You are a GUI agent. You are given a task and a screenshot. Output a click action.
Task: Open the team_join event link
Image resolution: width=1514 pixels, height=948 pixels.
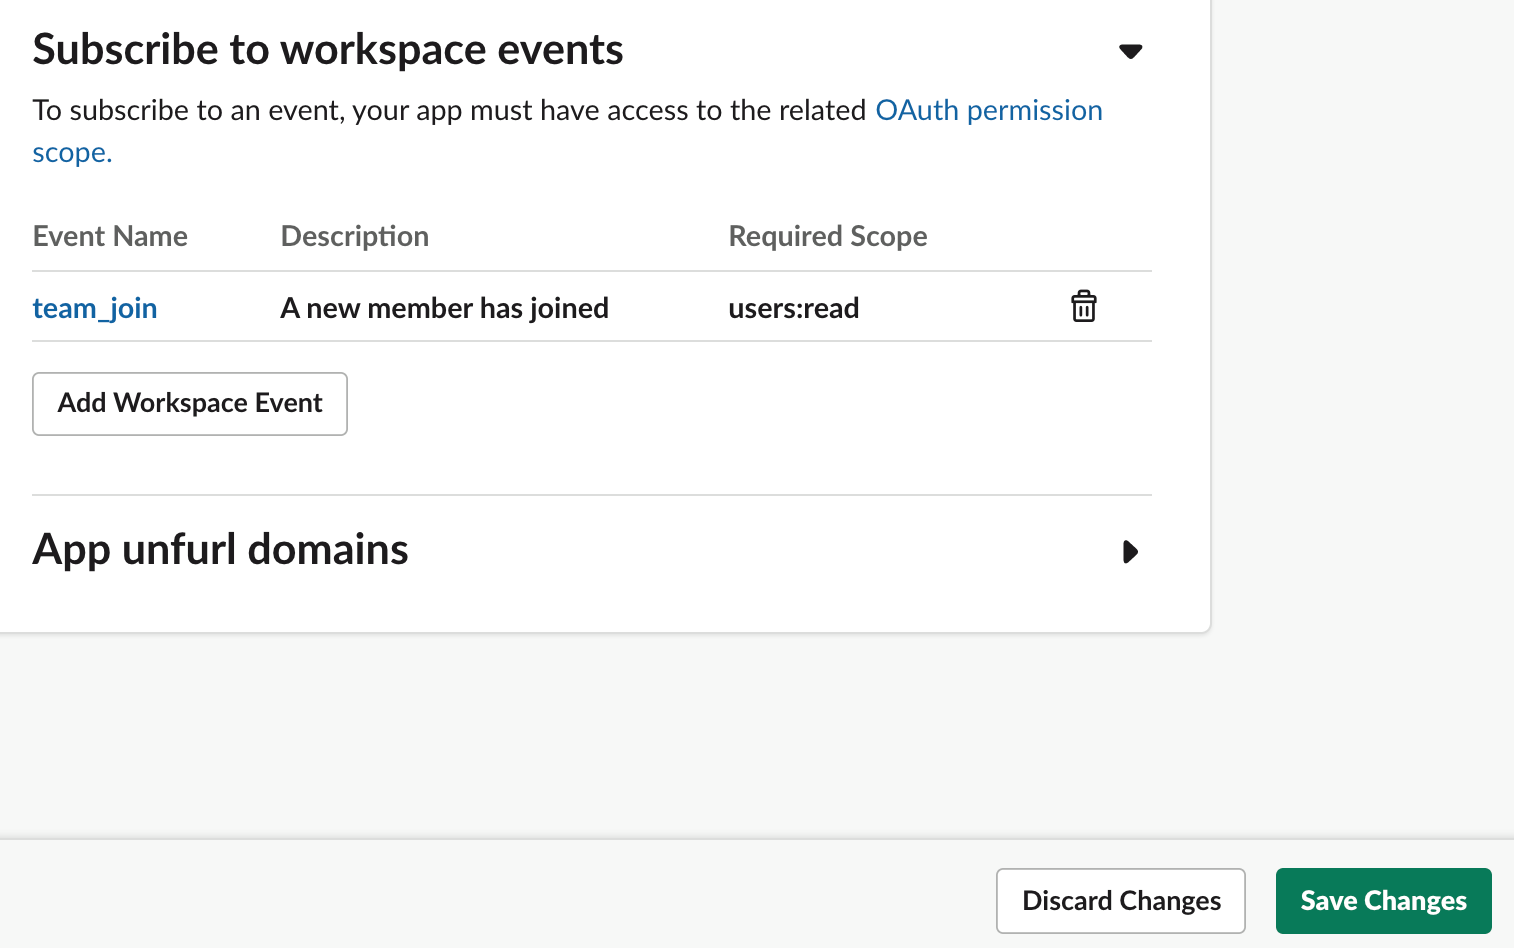point(95,308)
